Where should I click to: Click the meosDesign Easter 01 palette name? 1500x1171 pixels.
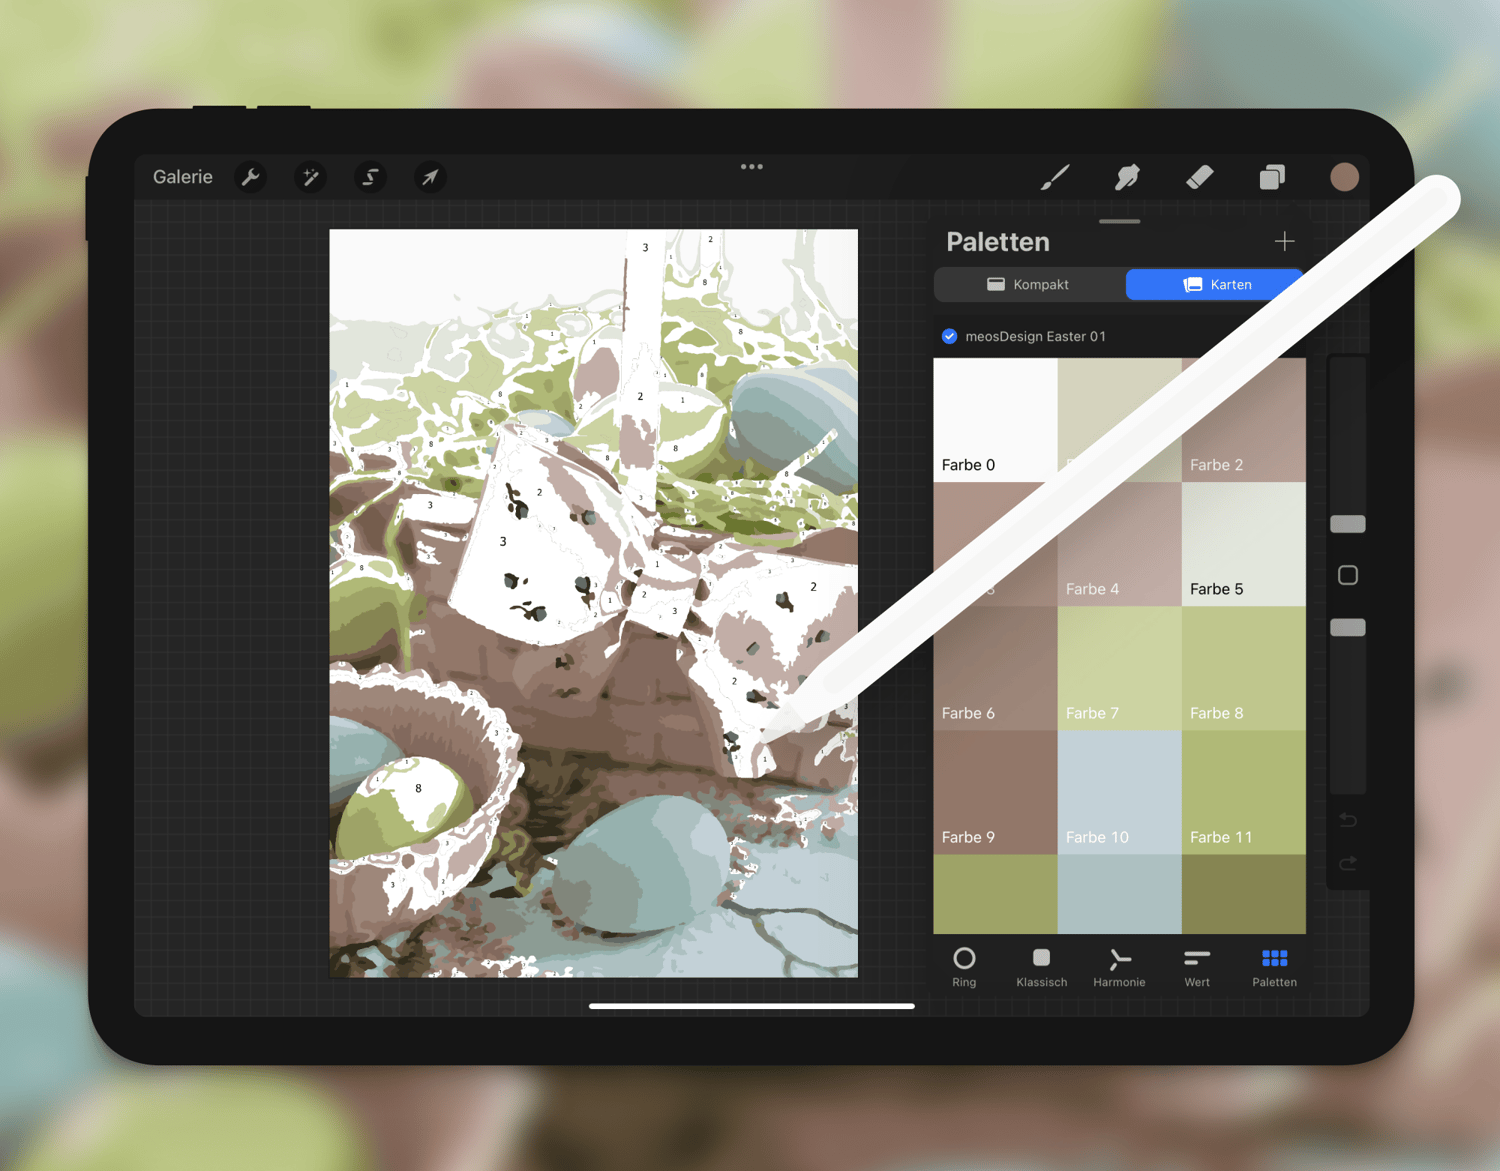pos(1035,336)
